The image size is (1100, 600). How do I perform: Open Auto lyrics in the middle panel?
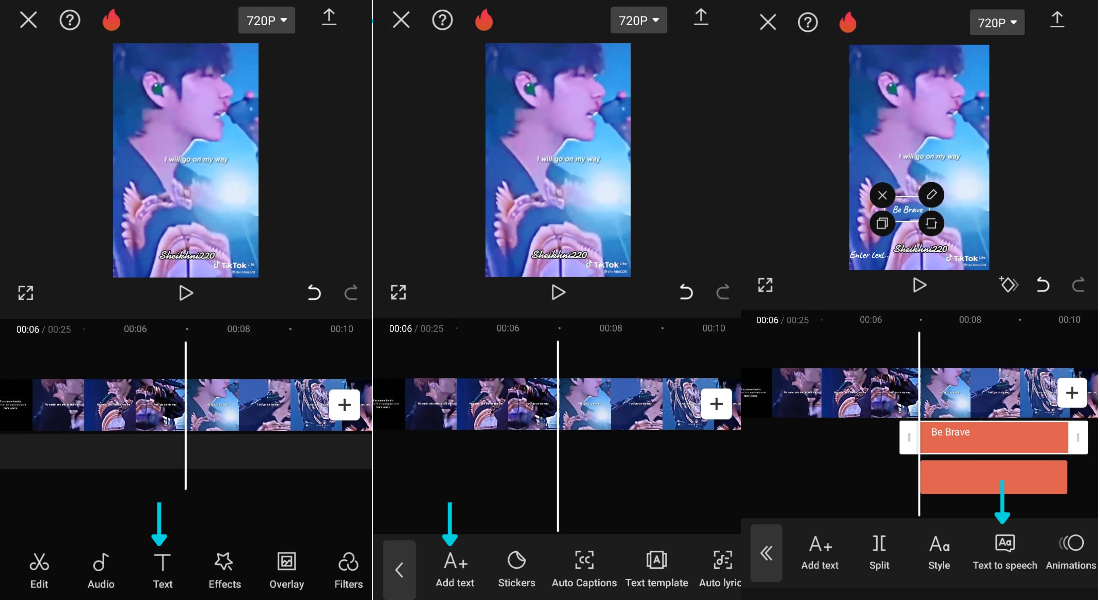[x=720, y=569]
